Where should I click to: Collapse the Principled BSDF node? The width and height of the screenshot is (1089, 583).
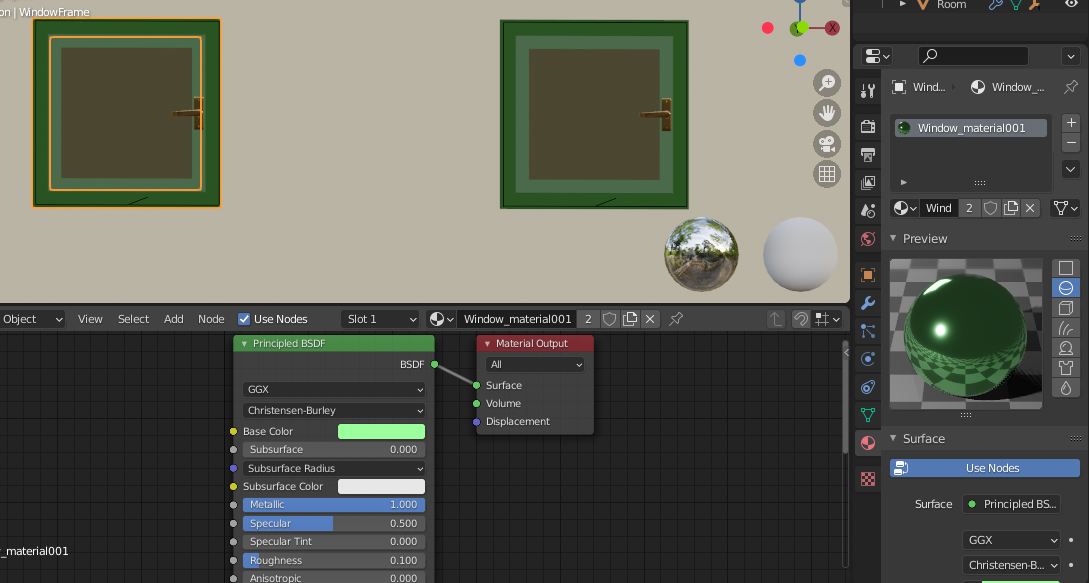tap(244, 344)
